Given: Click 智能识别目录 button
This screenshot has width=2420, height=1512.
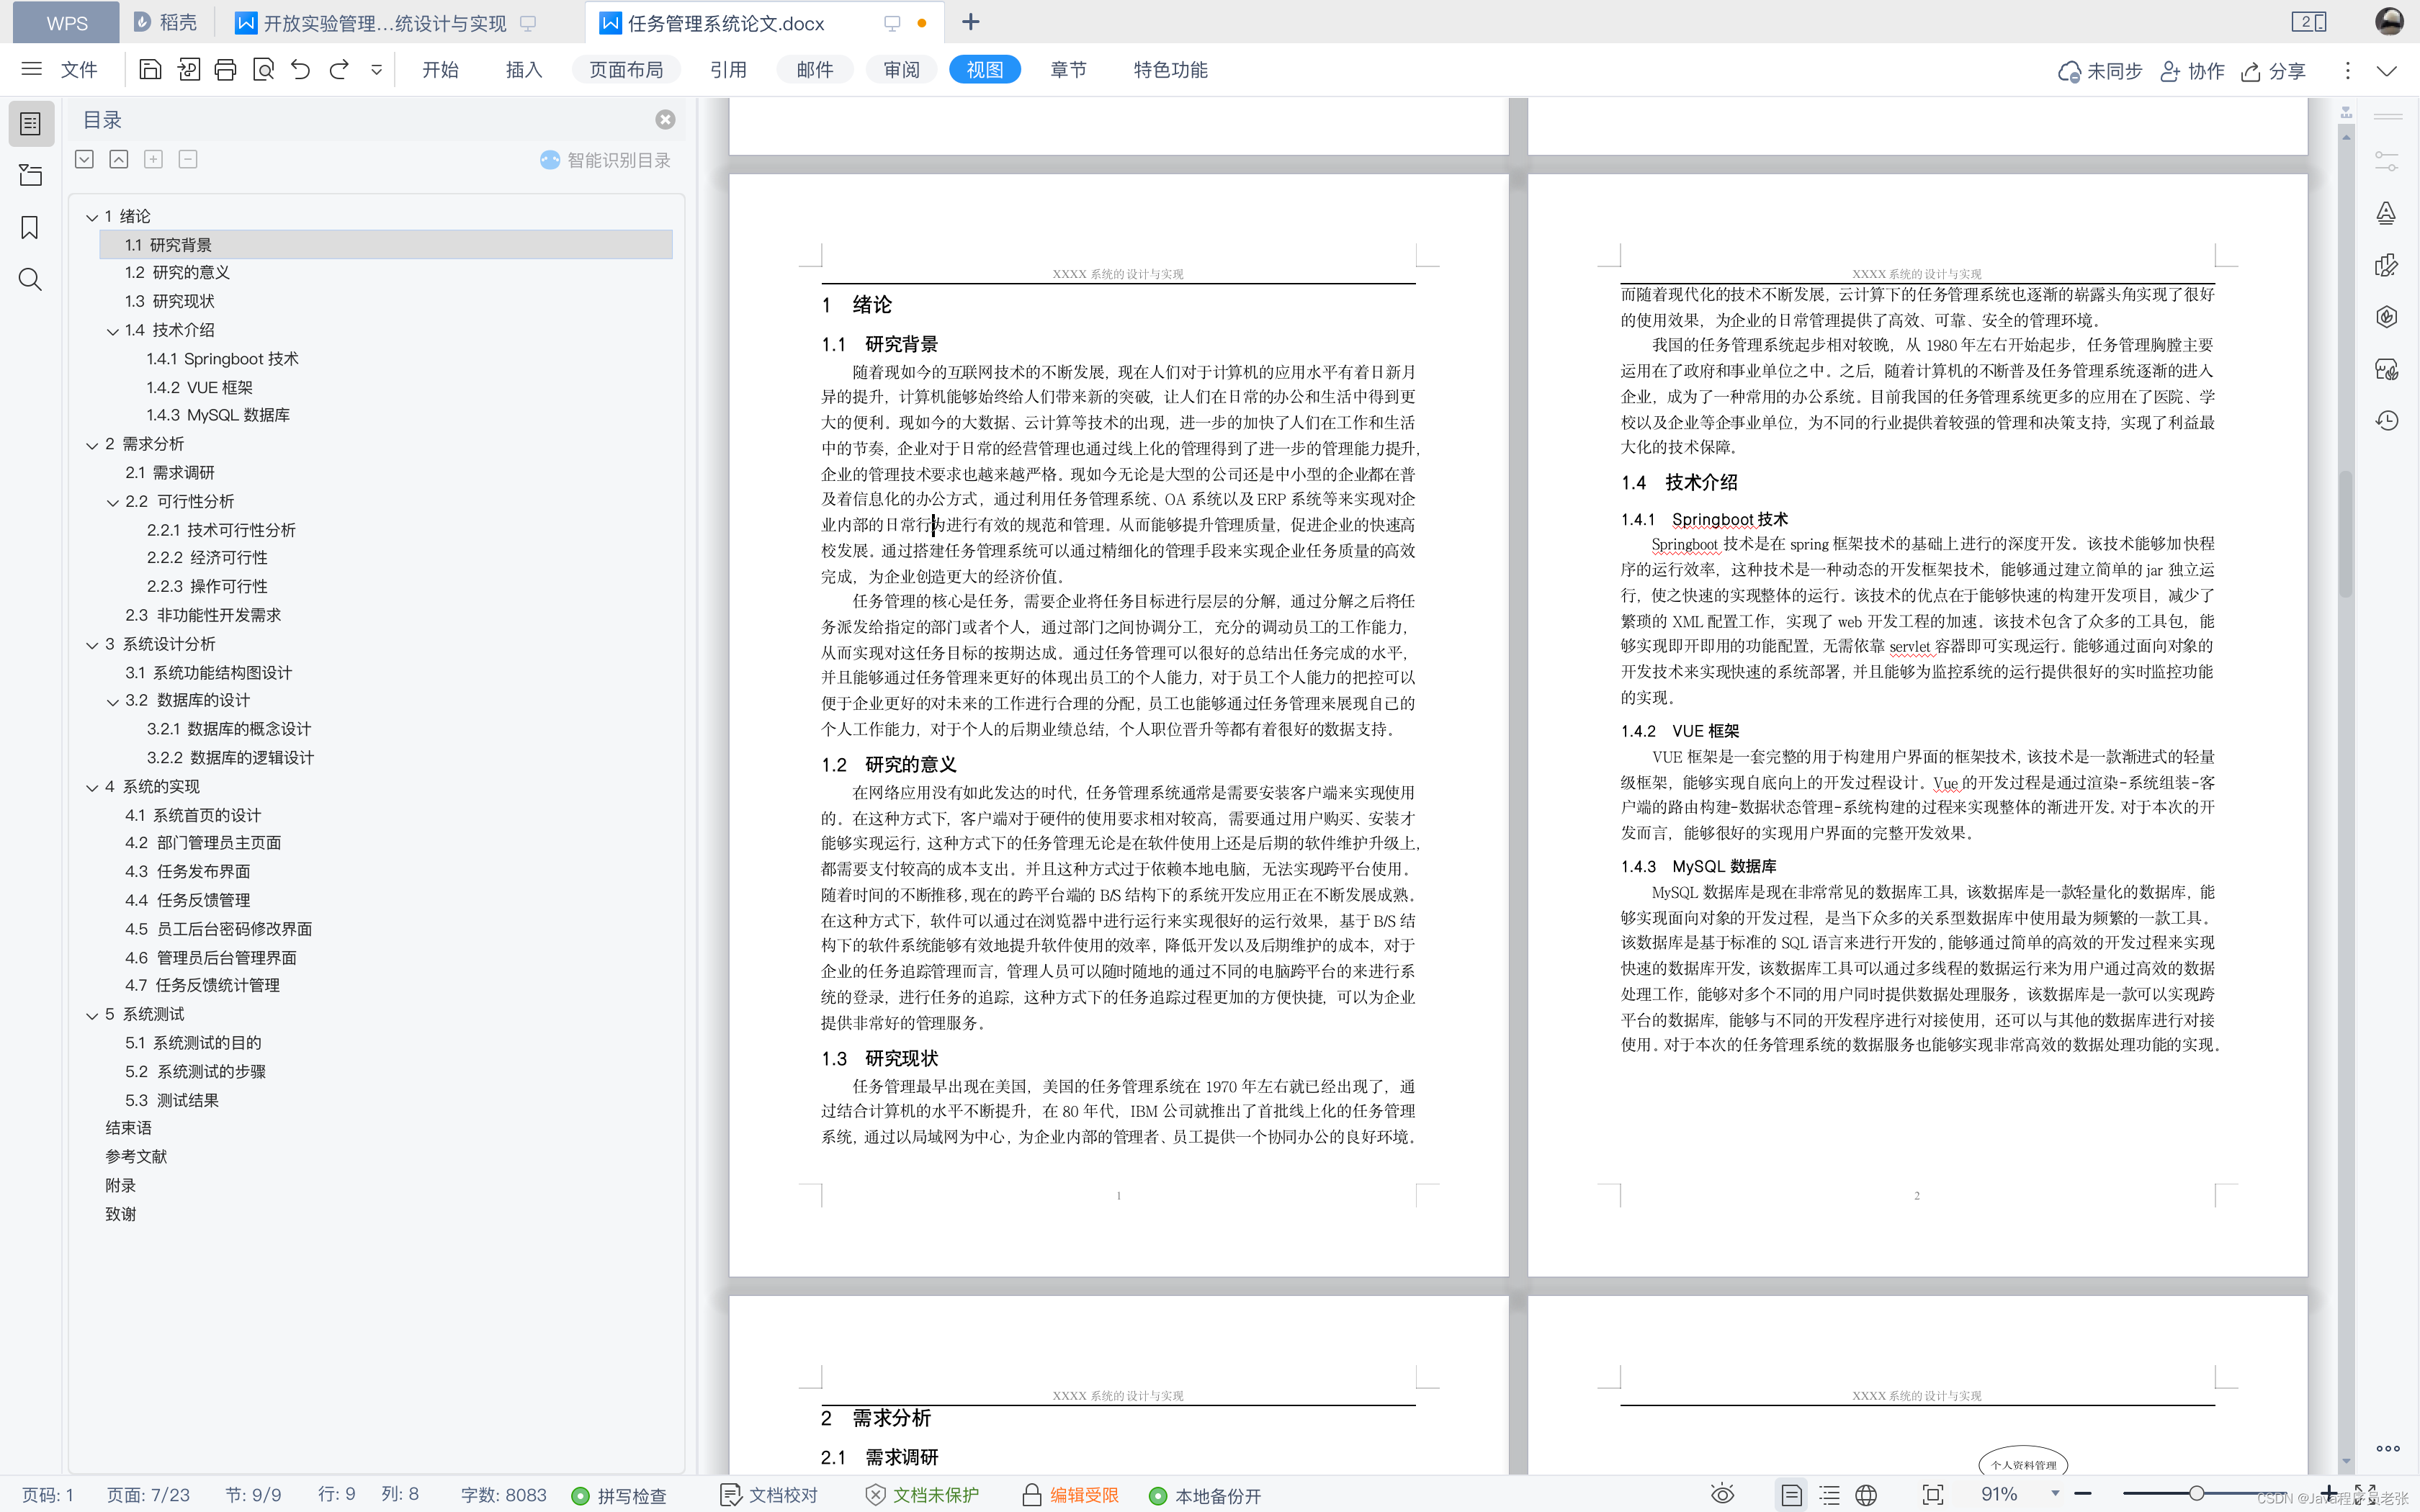Looking at the screenshot, I should pyautogui.click(x=605, y=160).
